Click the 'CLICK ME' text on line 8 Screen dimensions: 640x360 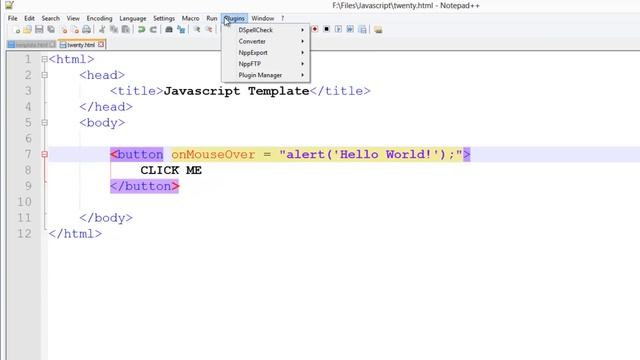pos(171,170)
